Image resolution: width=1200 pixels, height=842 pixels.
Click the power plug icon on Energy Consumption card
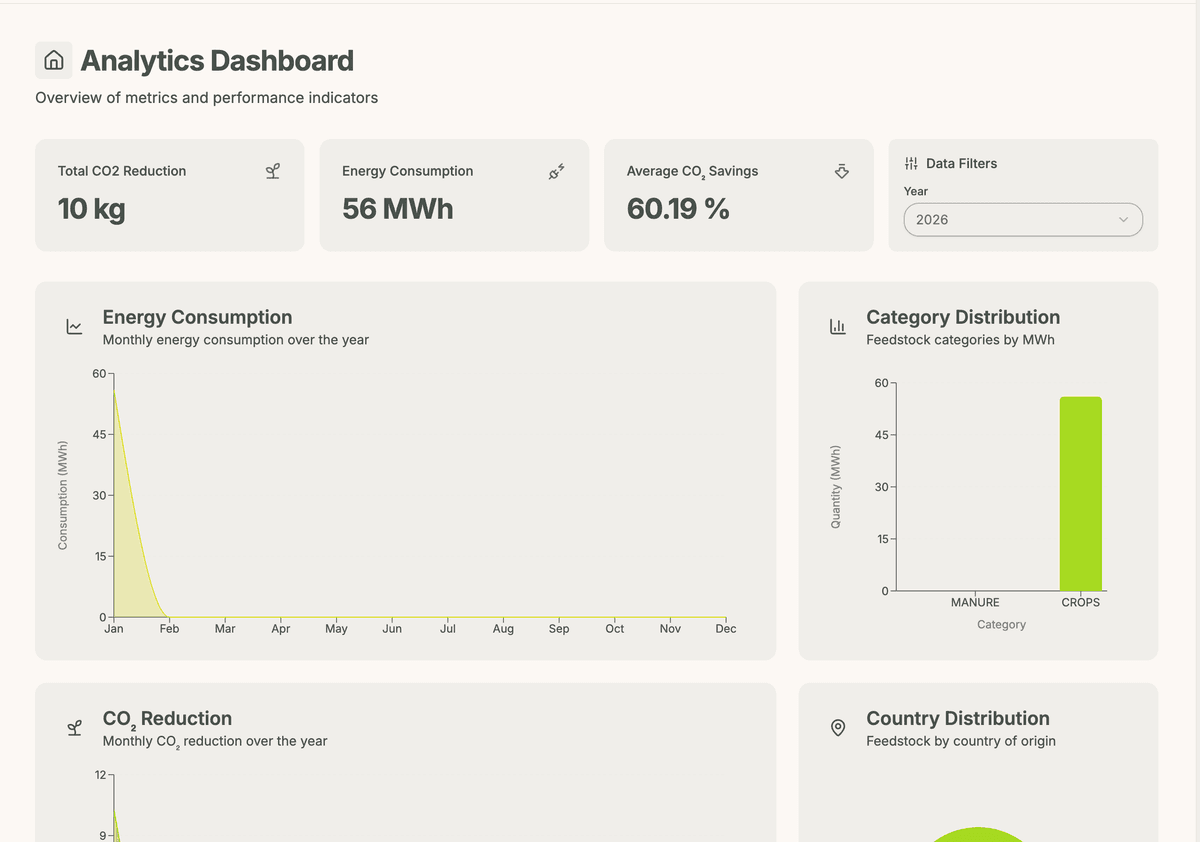tap(556, 171)
